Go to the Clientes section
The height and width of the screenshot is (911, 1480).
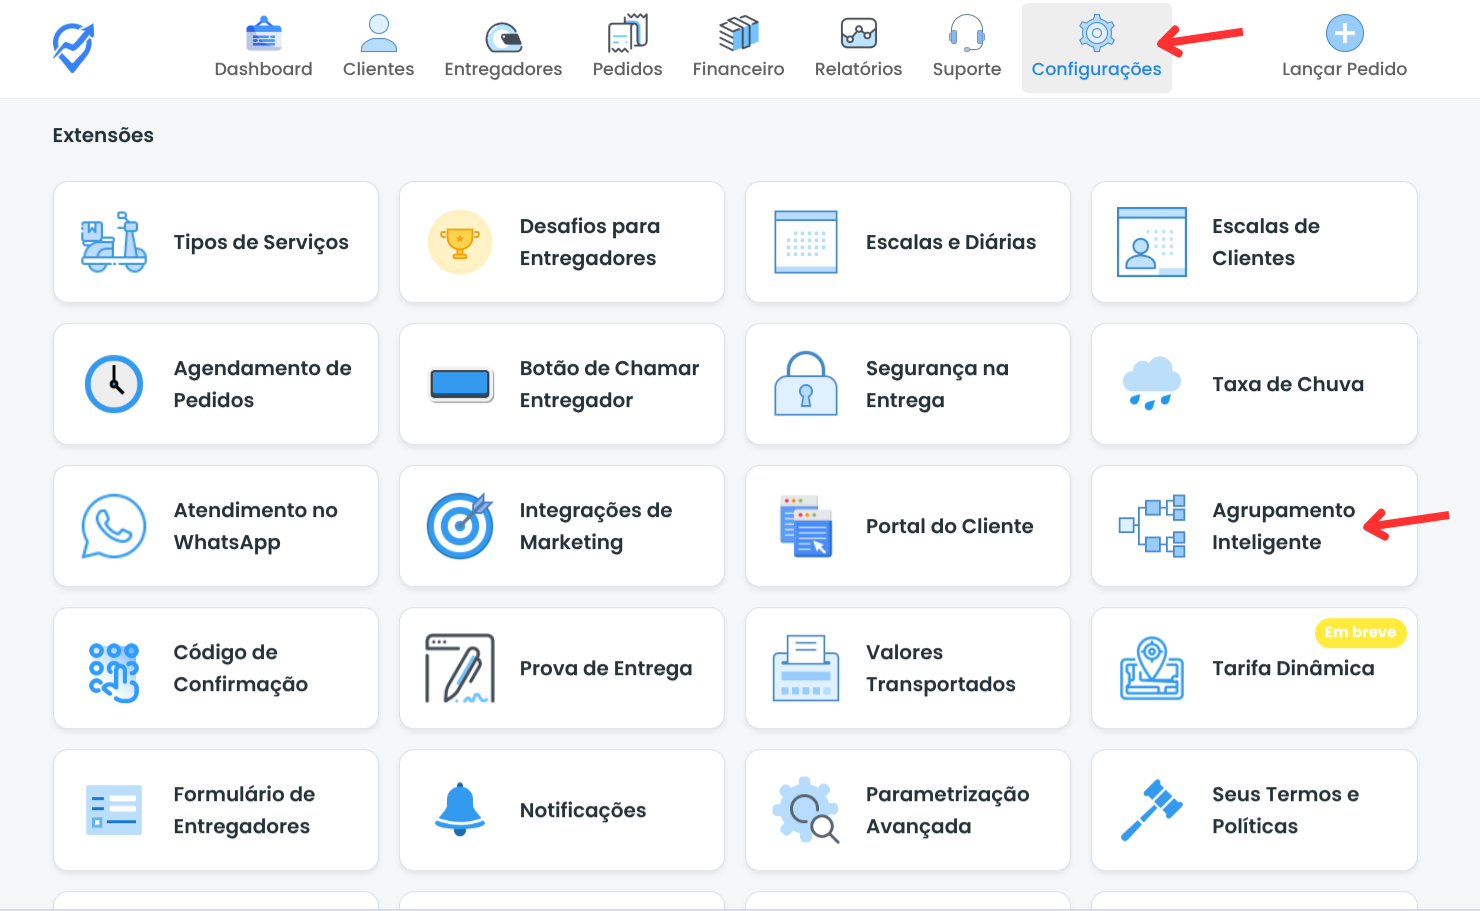378,48
